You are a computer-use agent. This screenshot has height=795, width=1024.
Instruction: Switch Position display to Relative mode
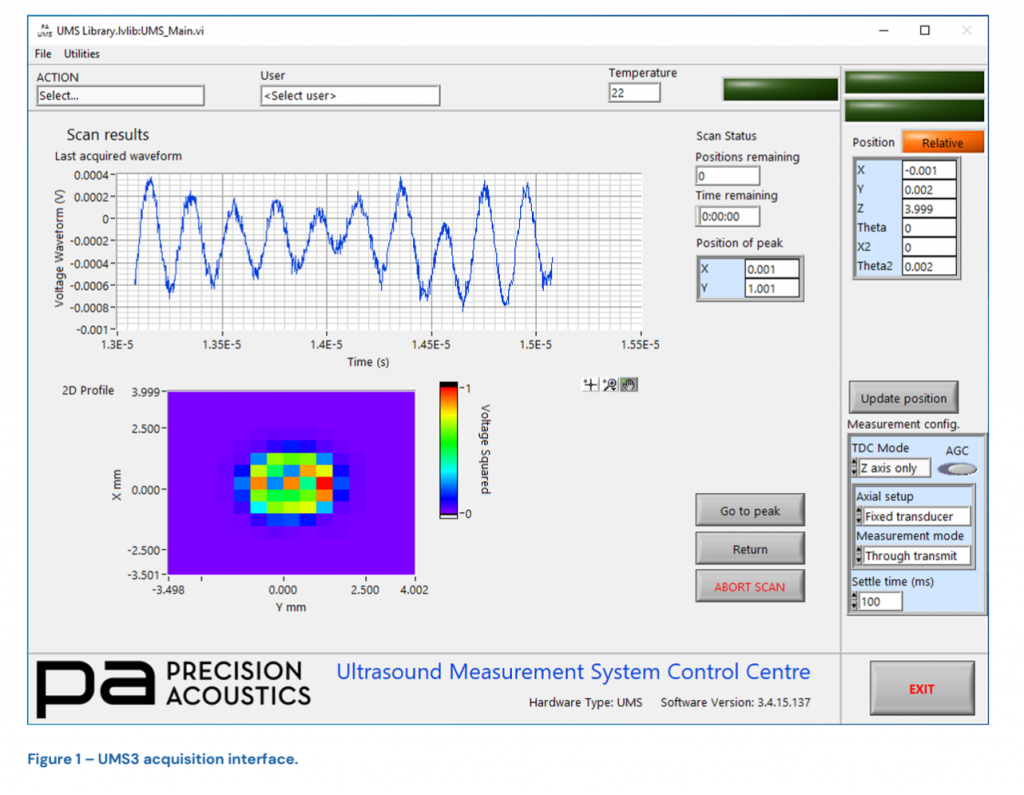tap(941, 142)
